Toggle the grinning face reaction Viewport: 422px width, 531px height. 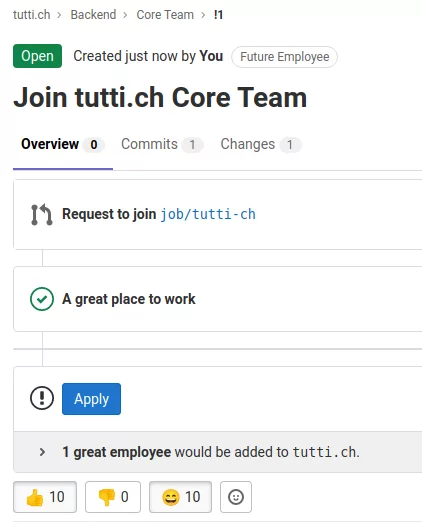pos(181,497)
